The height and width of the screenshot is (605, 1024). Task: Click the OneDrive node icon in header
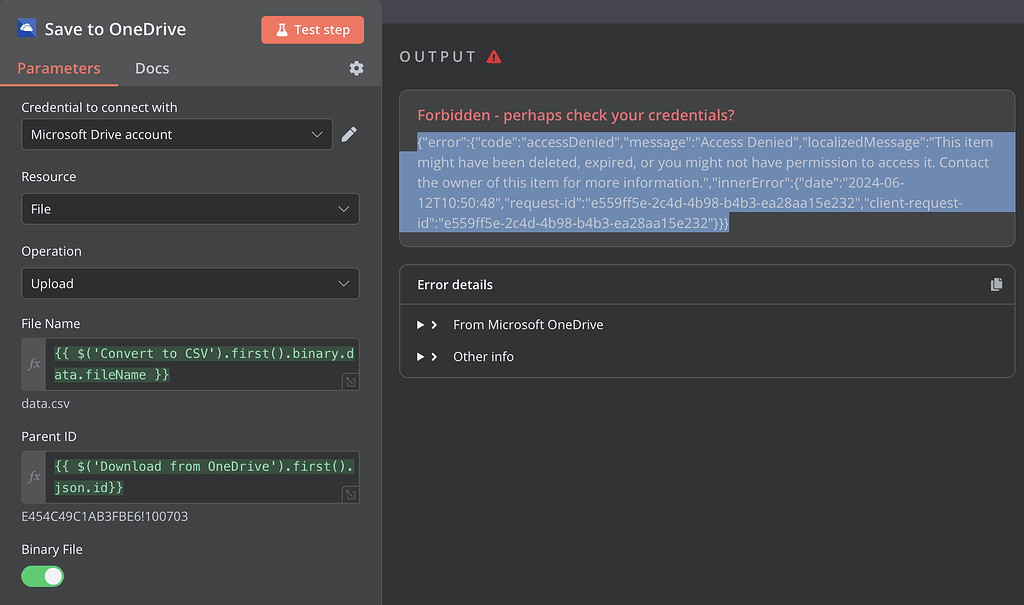coord(27,28)
